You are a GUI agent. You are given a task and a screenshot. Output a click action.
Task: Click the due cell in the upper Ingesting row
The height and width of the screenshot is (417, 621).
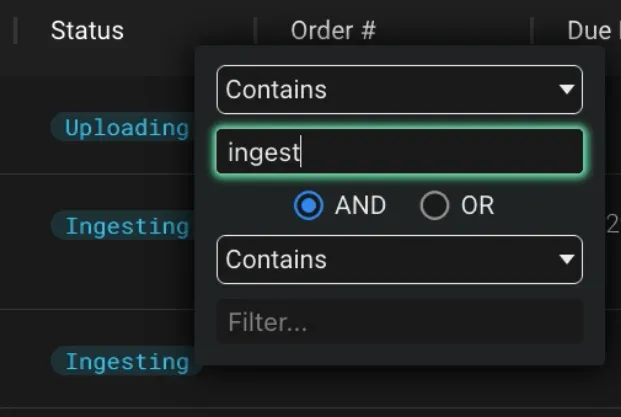(612, 226)
